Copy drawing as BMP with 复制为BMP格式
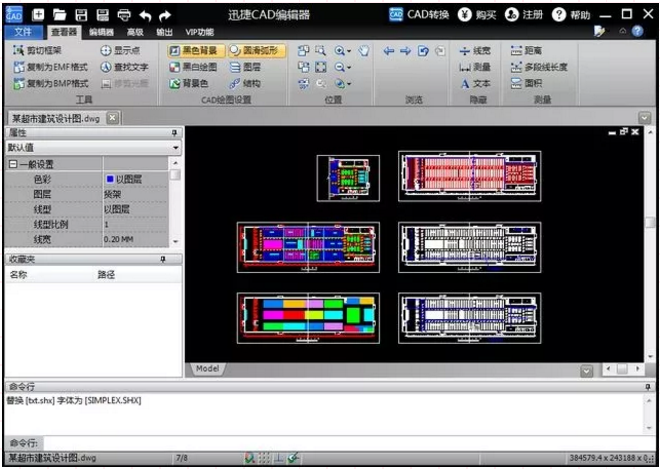Image resolution: width=660 pixels, height=469 pixels. (51, 83)
